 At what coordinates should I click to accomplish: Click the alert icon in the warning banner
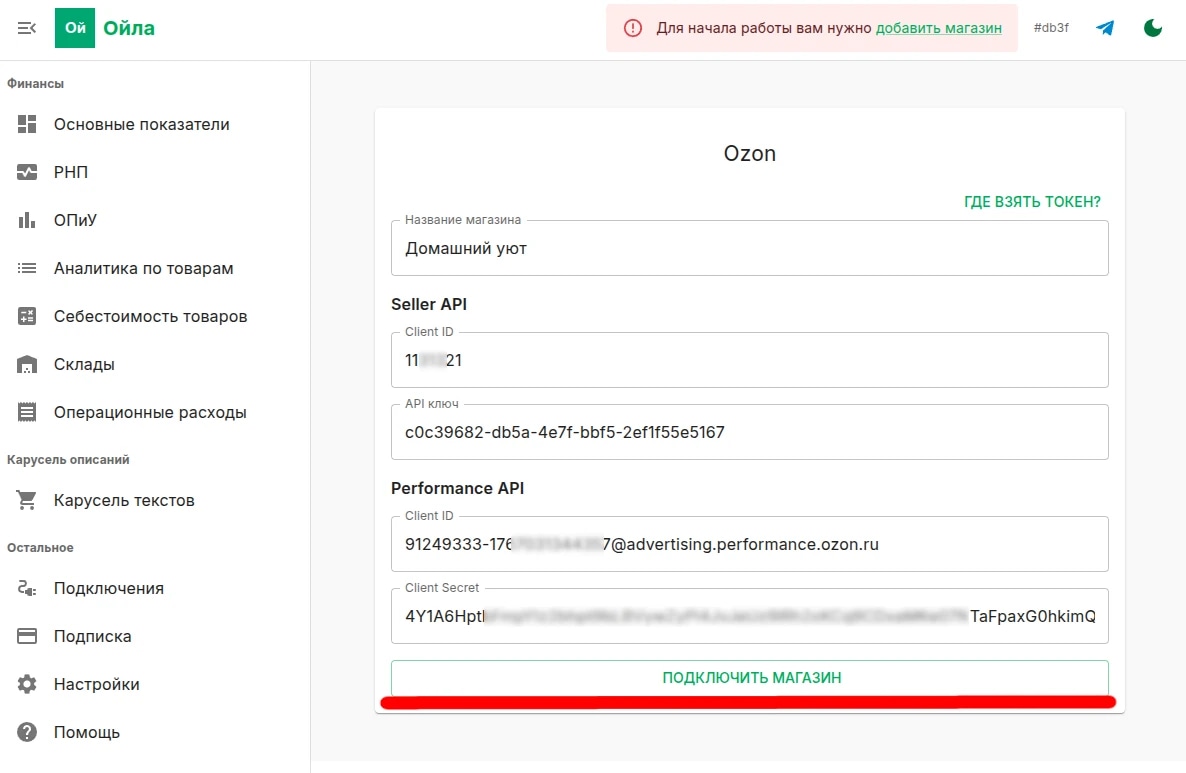click(633, 28)
